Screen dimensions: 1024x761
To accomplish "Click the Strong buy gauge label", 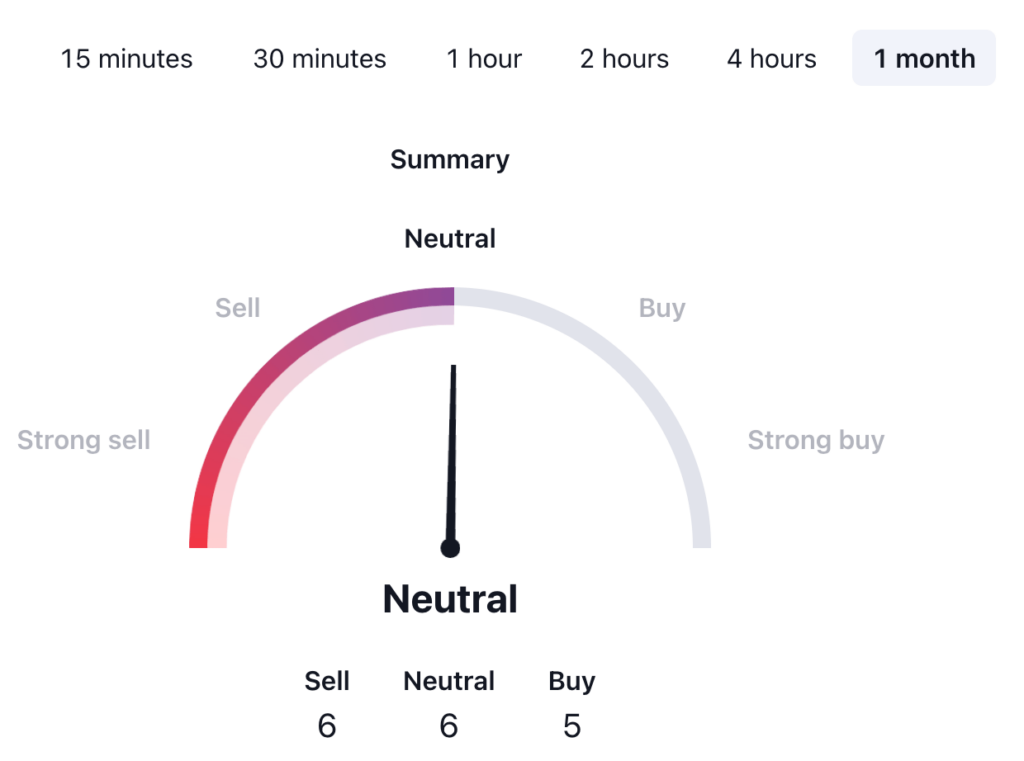I will coord(815,440).
